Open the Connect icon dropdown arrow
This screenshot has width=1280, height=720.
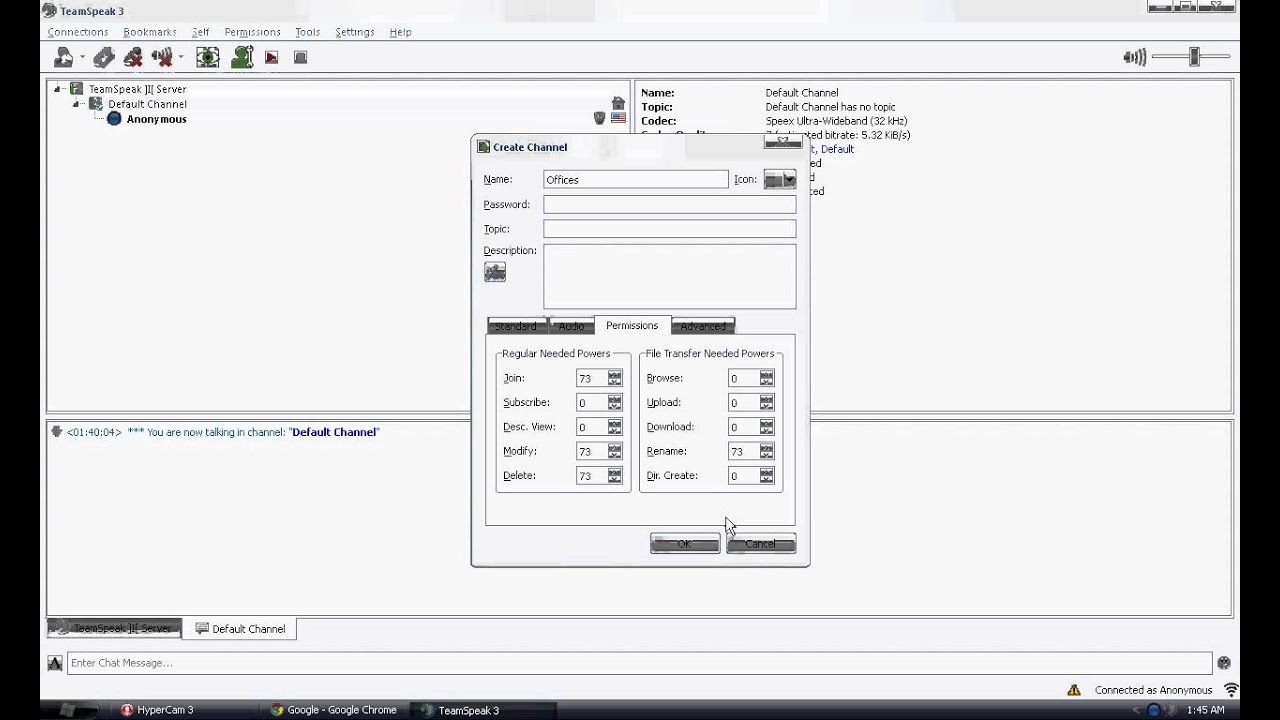[82, 58]
